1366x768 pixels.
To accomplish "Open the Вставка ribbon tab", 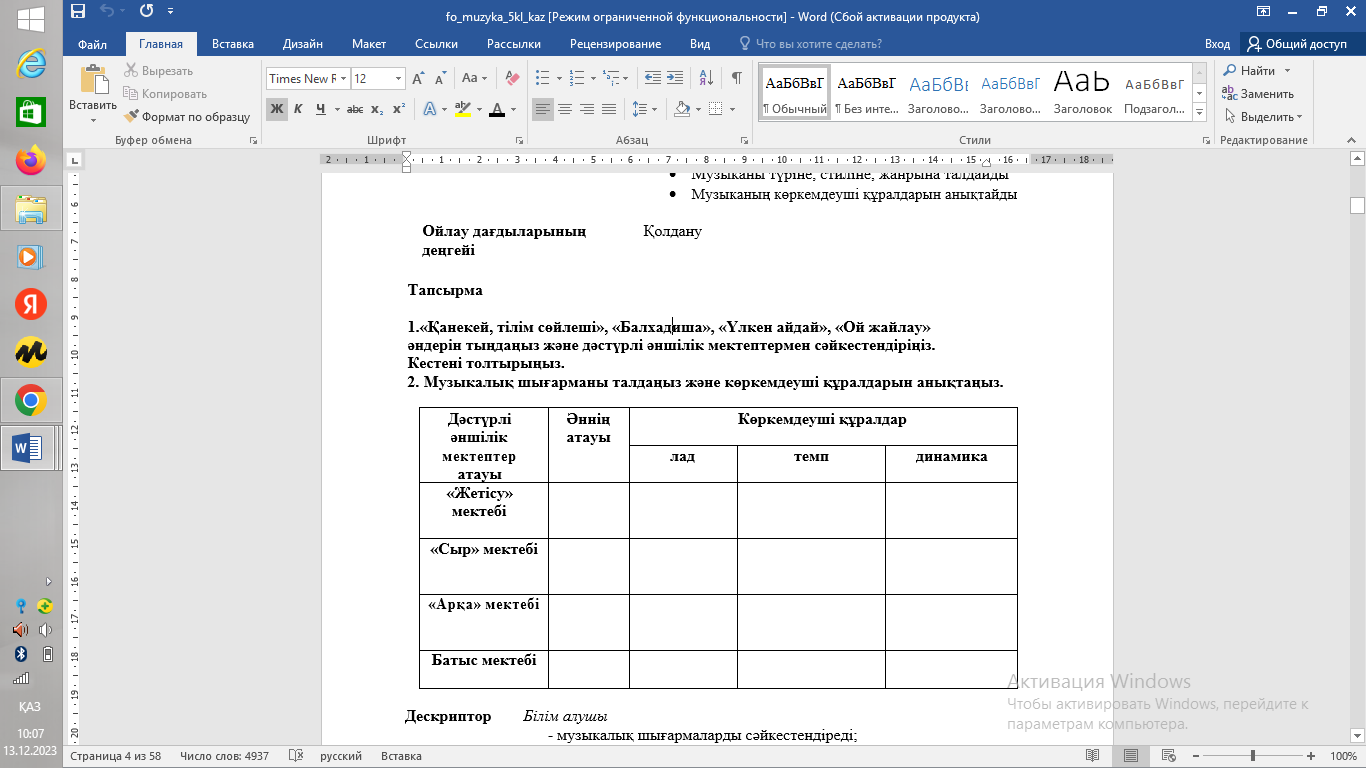I will pos(232,44).
